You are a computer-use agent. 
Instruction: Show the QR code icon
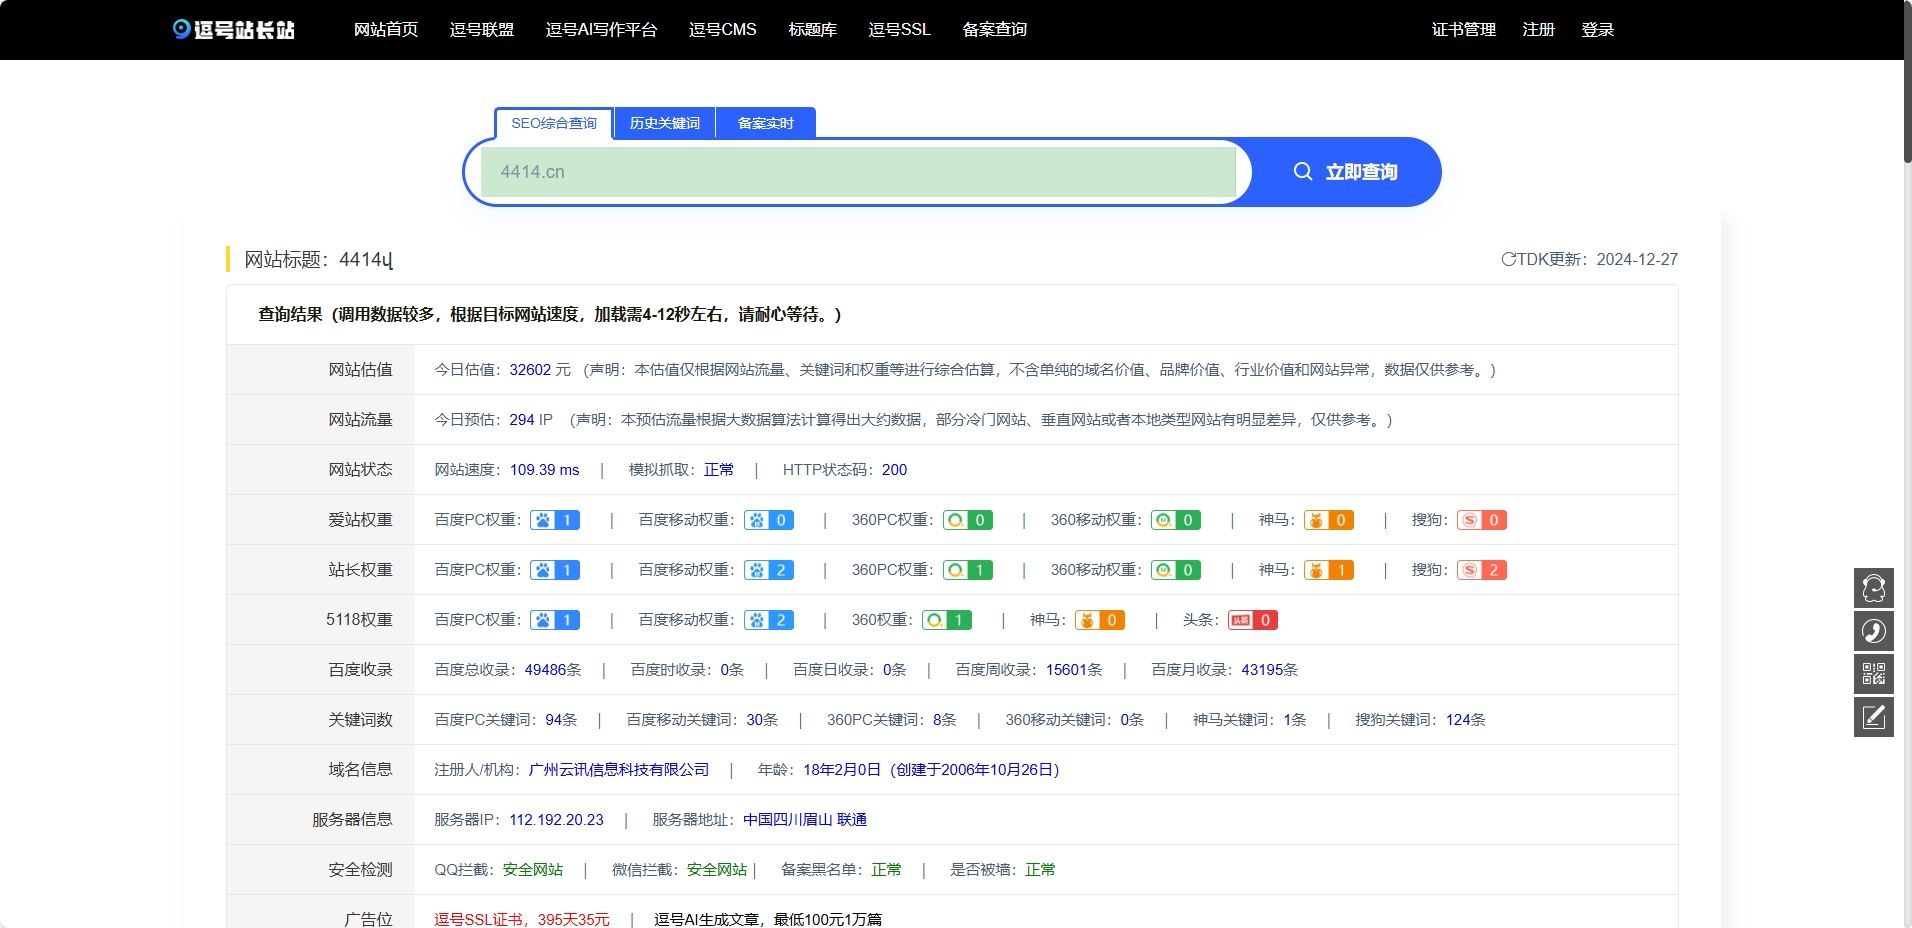[x=1874, y=674]
